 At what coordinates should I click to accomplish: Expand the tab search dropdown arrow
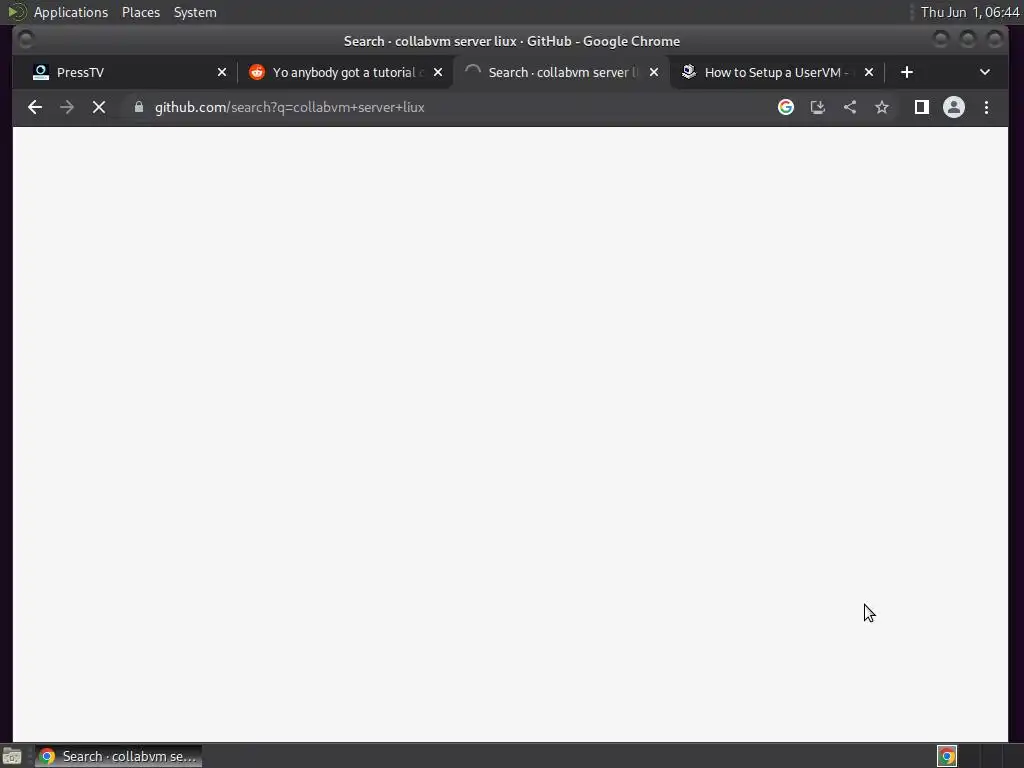click(x=985, y=72)
